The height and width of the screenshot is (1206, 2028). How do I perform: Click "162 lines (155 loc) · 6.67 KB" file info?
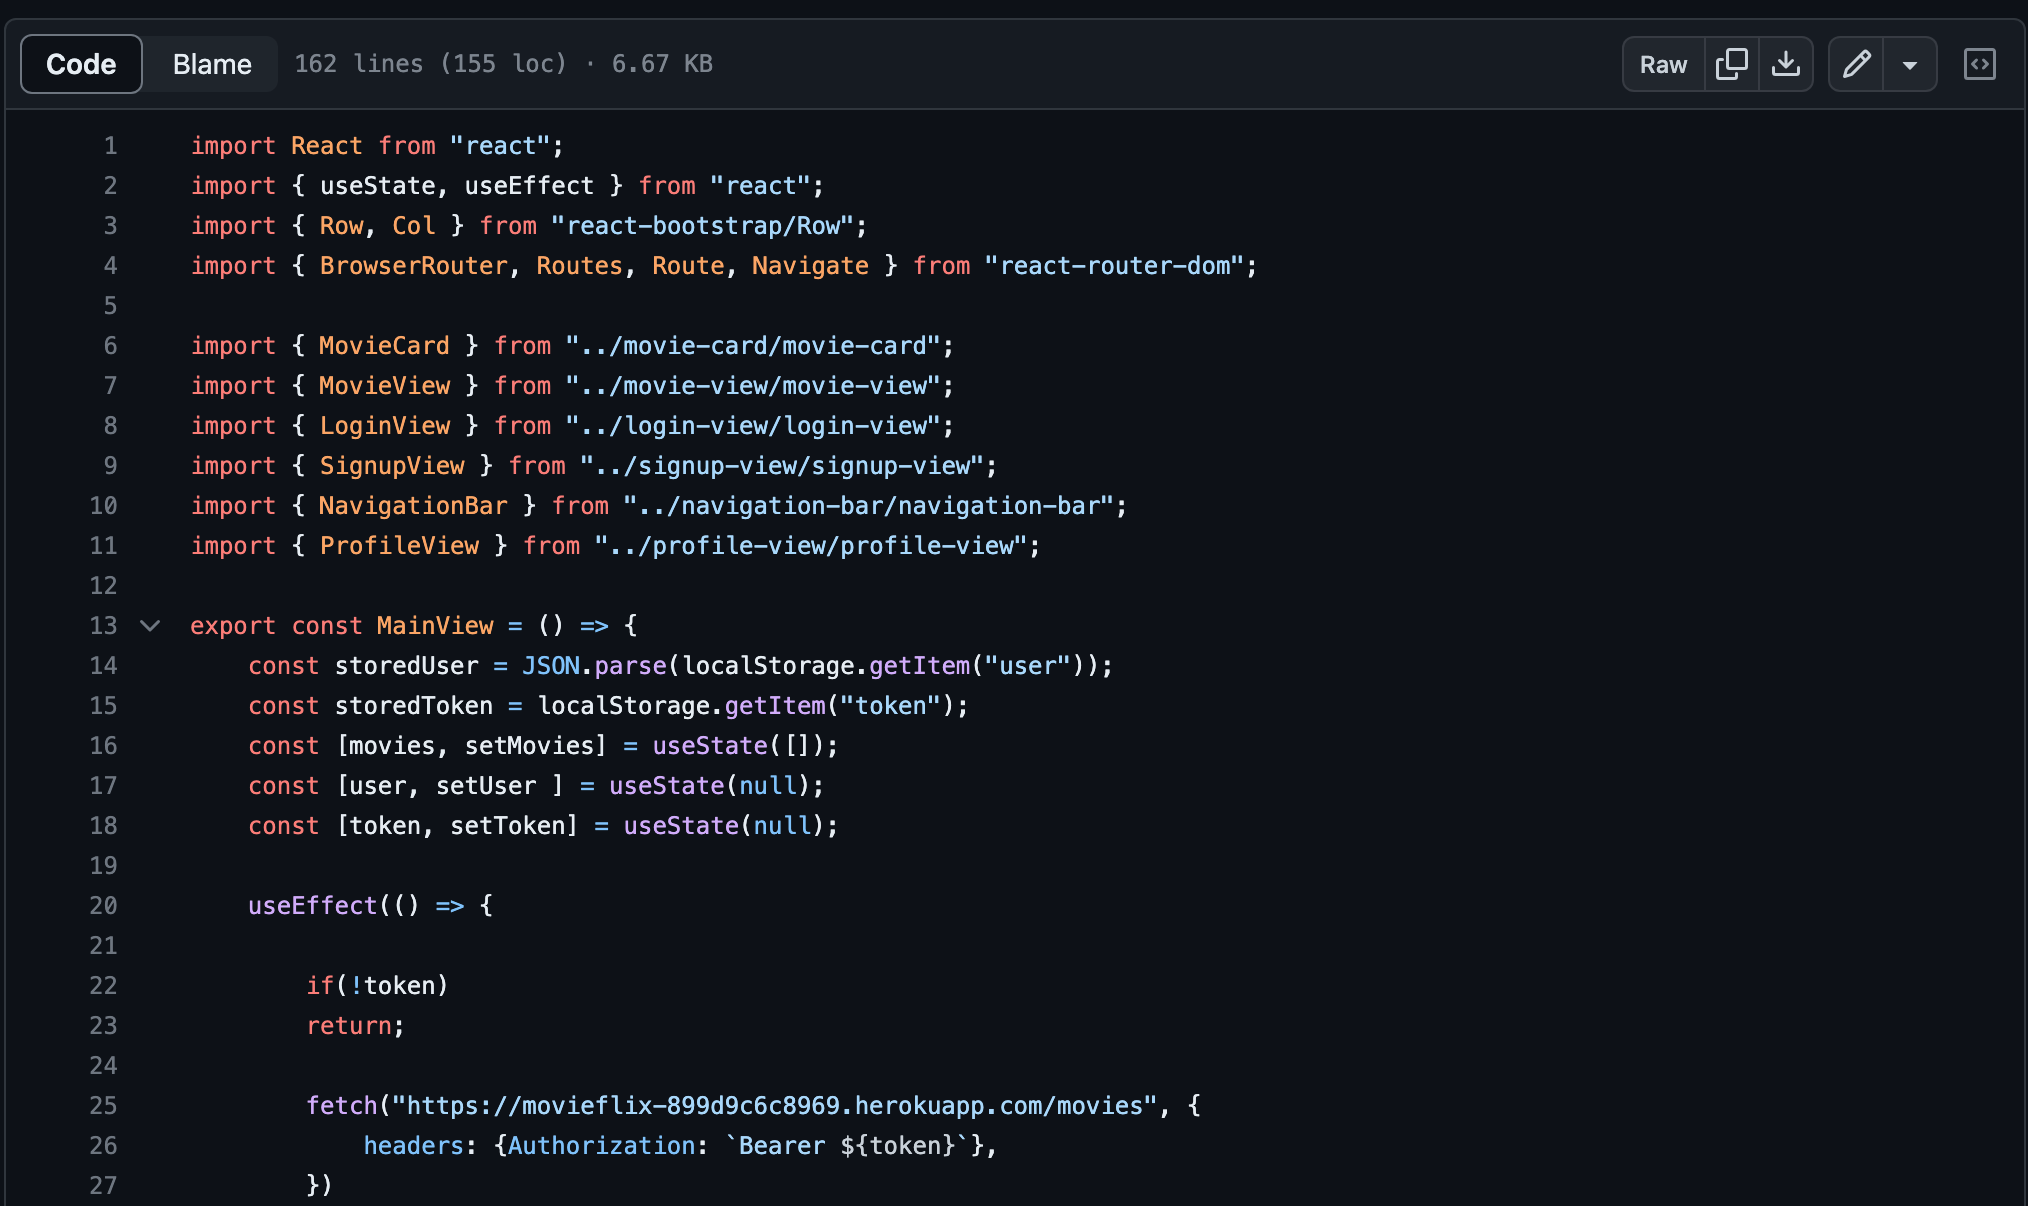click(x=503, y=64)
